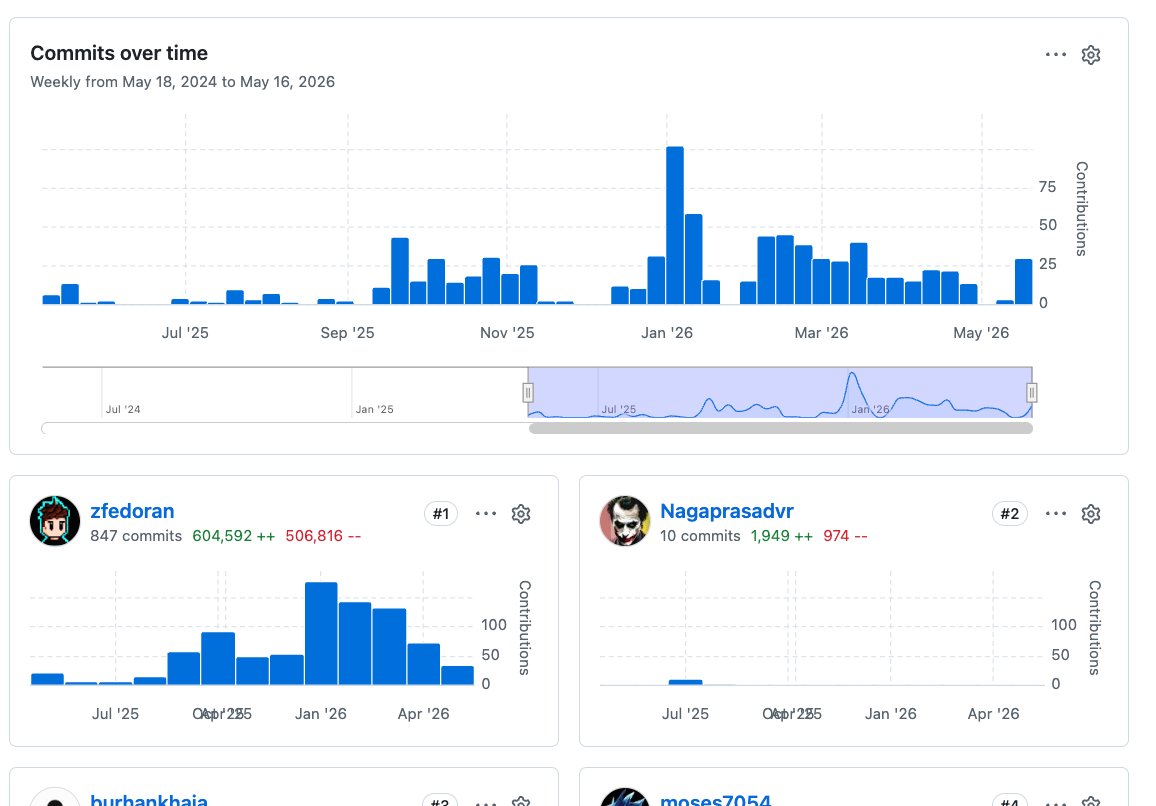
Task: Open burhankhaja contributor link
Action: point(149,799)
